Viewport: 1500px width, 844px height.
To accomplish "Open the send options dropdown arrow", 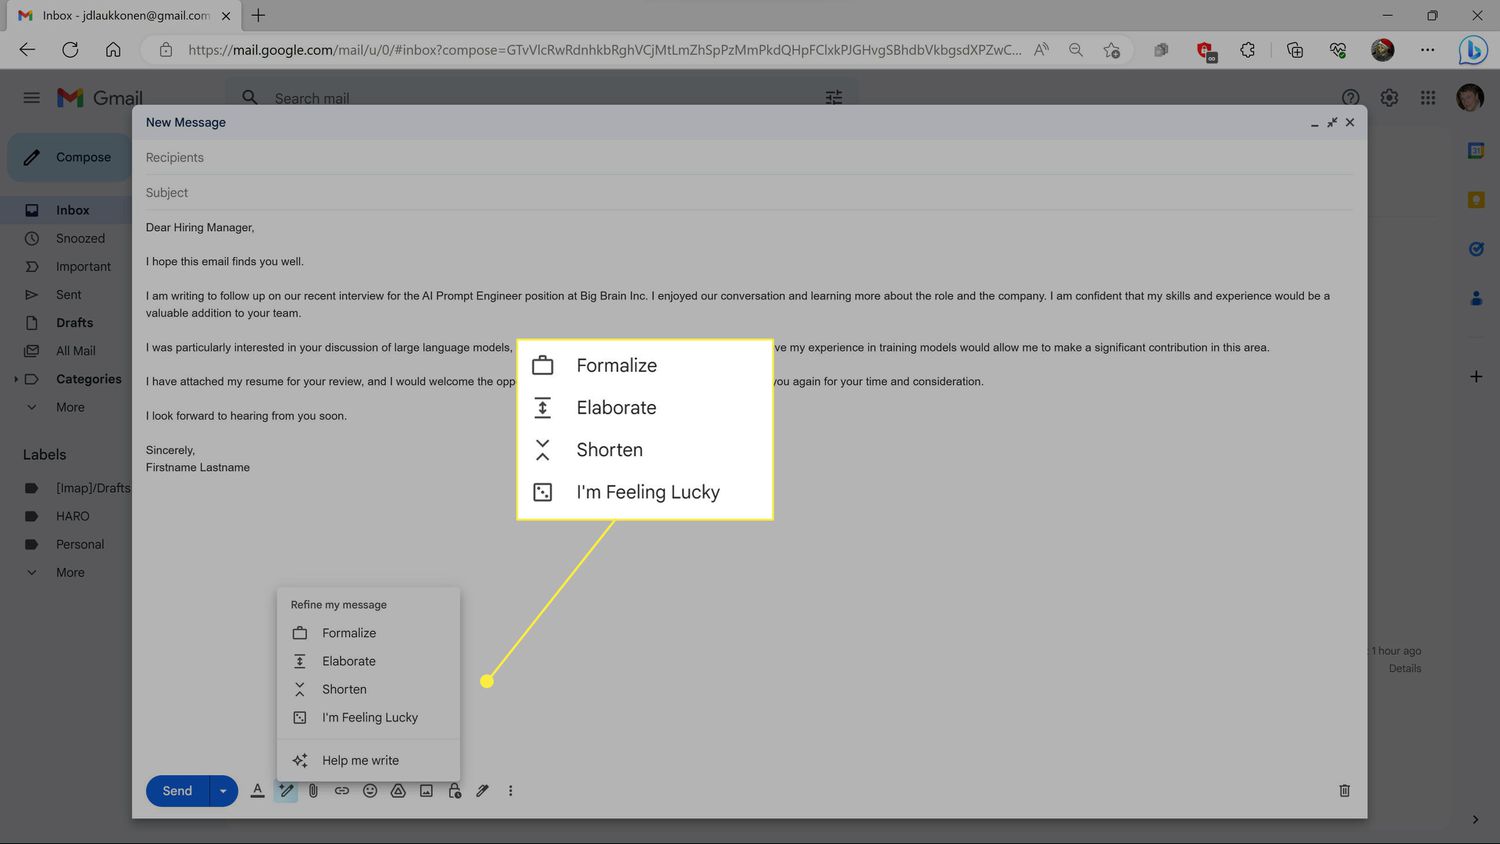I will click(223, 791).
